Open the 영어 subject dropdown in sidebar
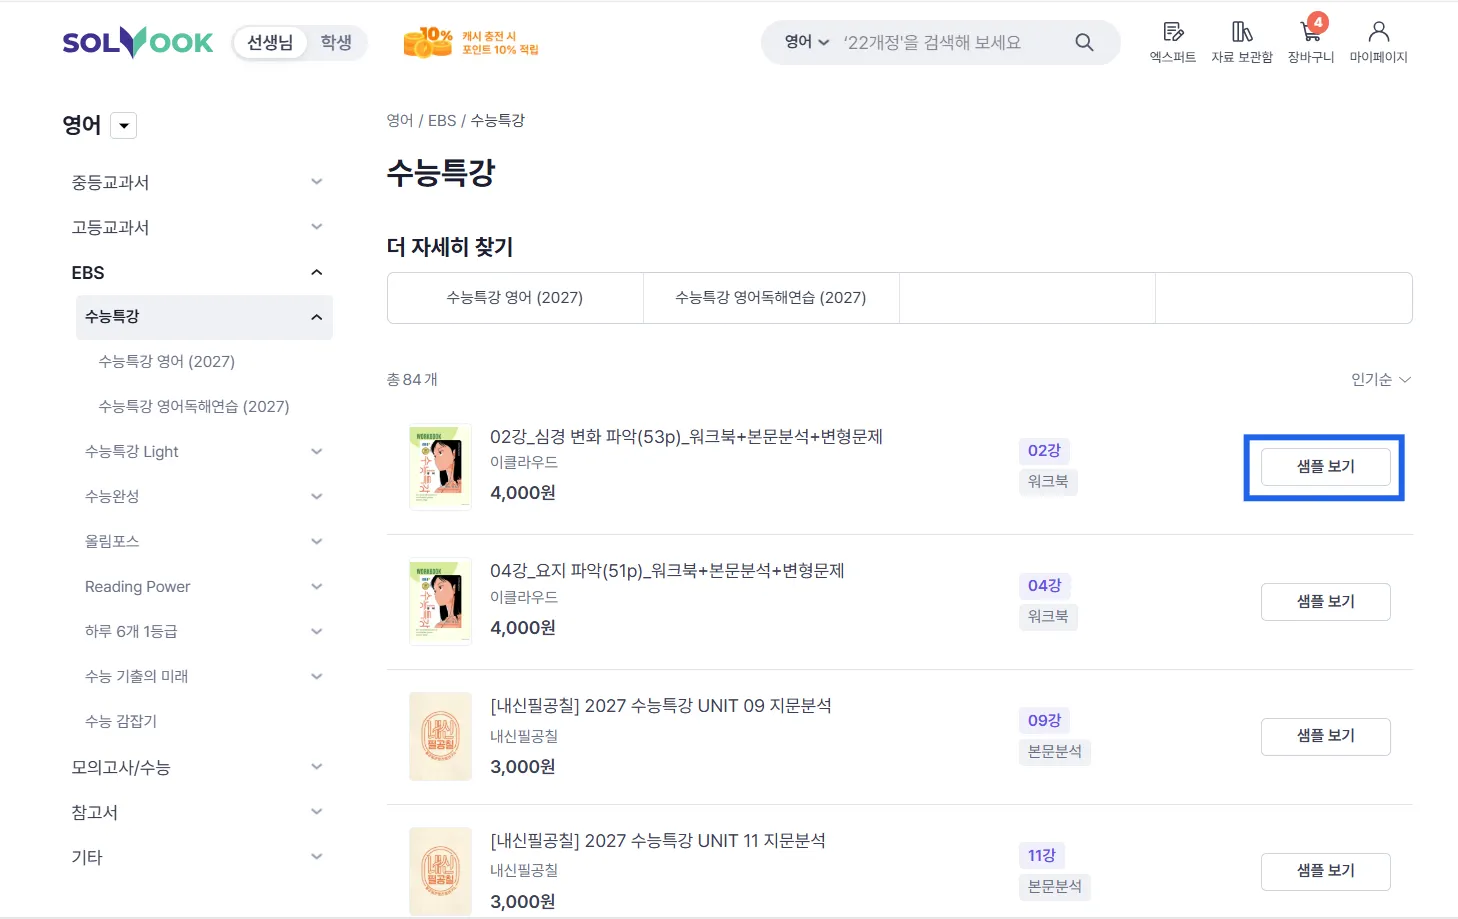This screenshot has height=919, width=1458. pos(124,125)
